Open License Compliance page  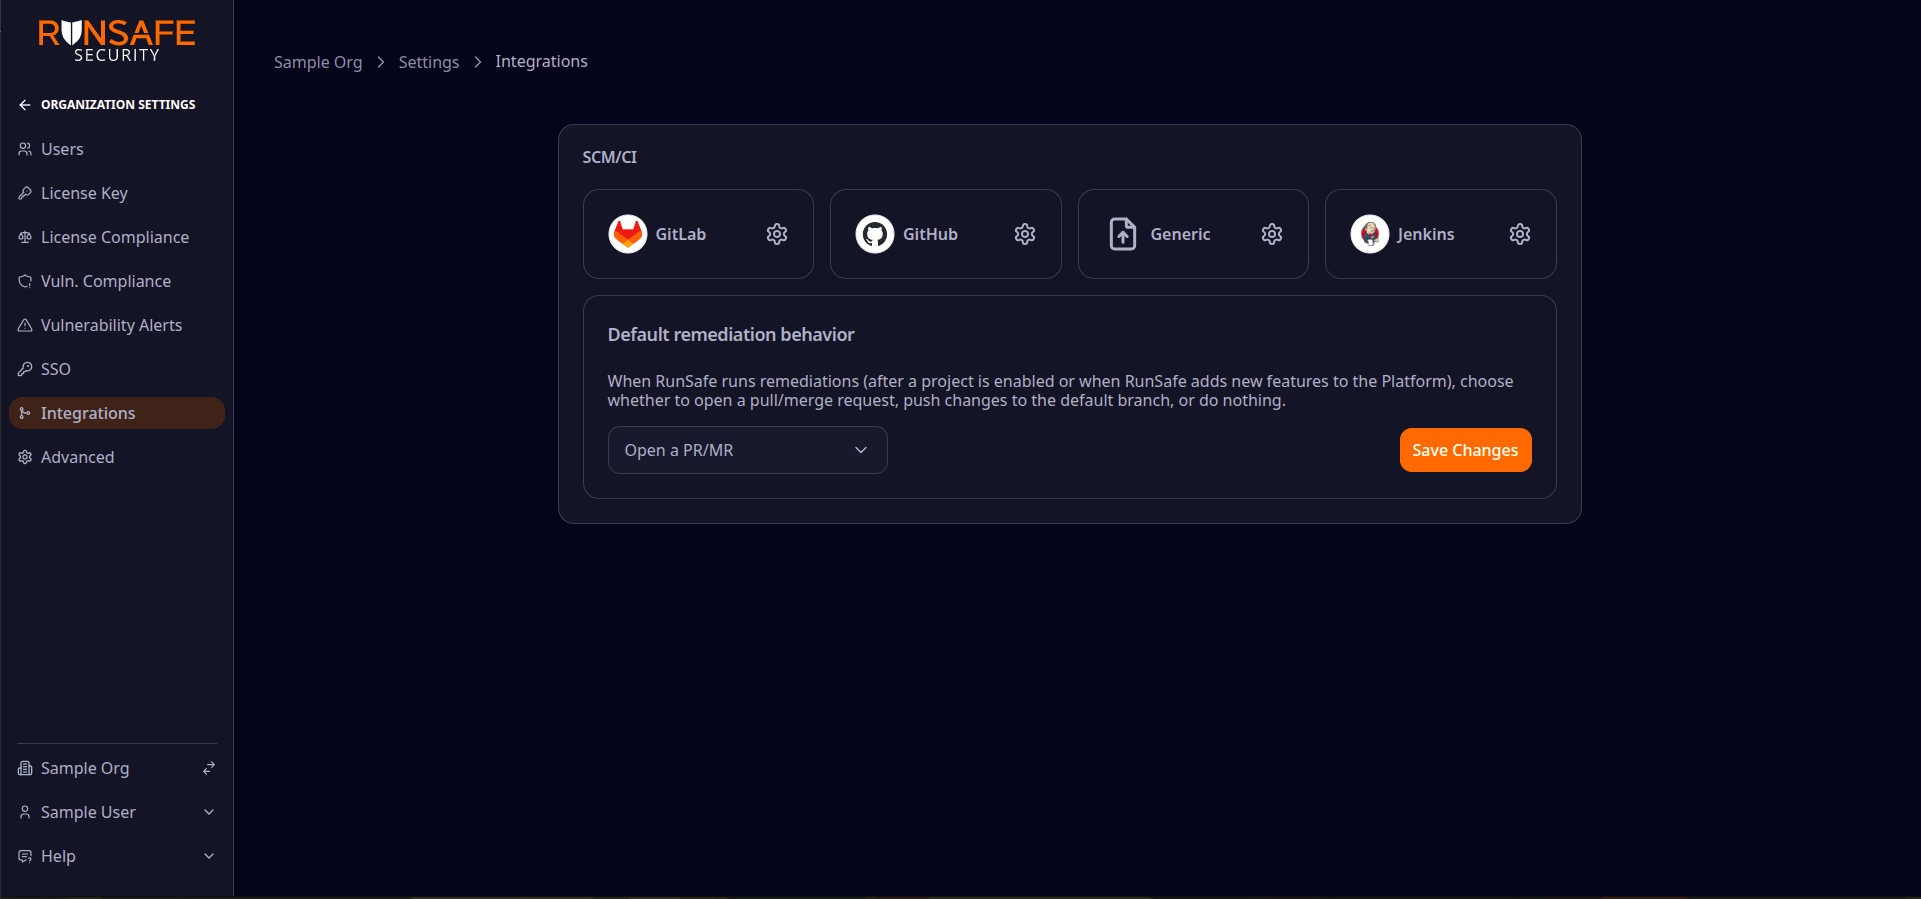click(x=117, y=237)
